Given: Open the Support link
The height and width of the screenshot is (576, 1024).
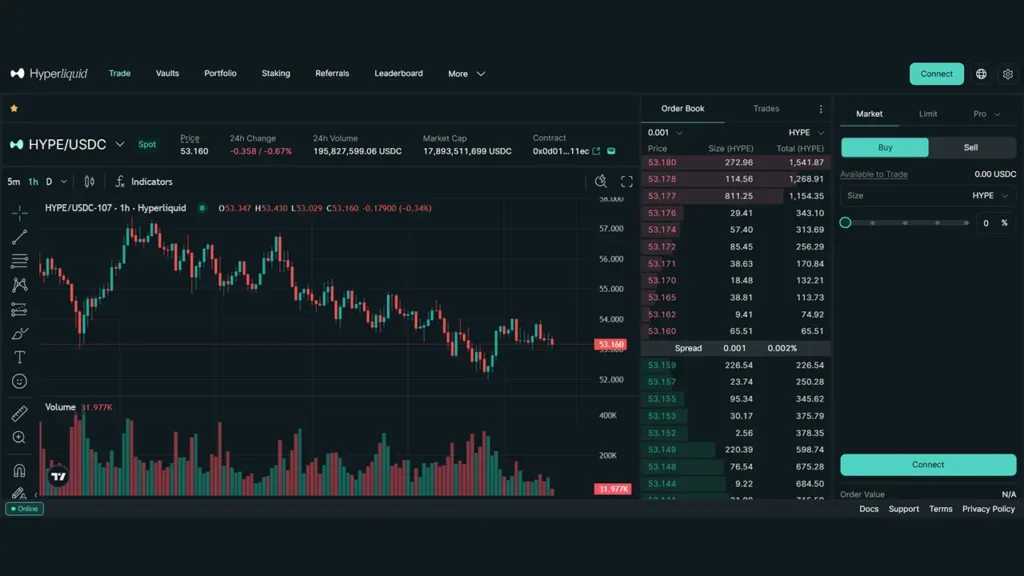Looking at the screenshot, I should click(x=904, y=509).
